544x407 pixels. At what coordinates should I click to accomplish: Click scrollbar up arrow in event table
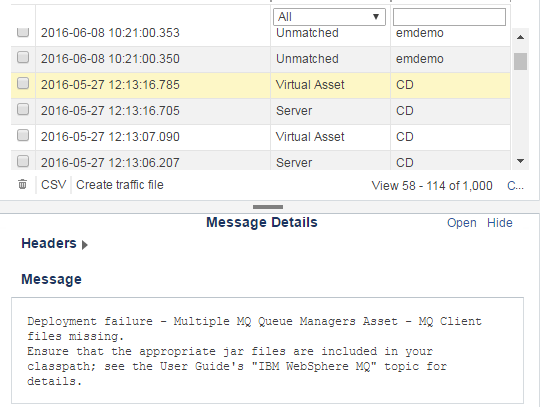pos(520,37)
